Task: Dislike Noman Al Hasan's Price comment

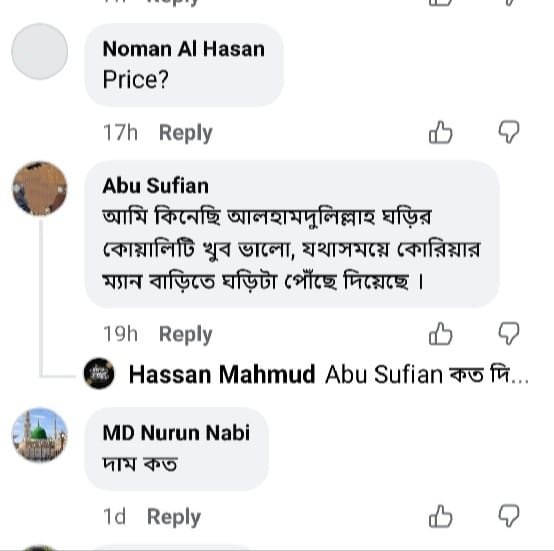Action: point(509,132)
